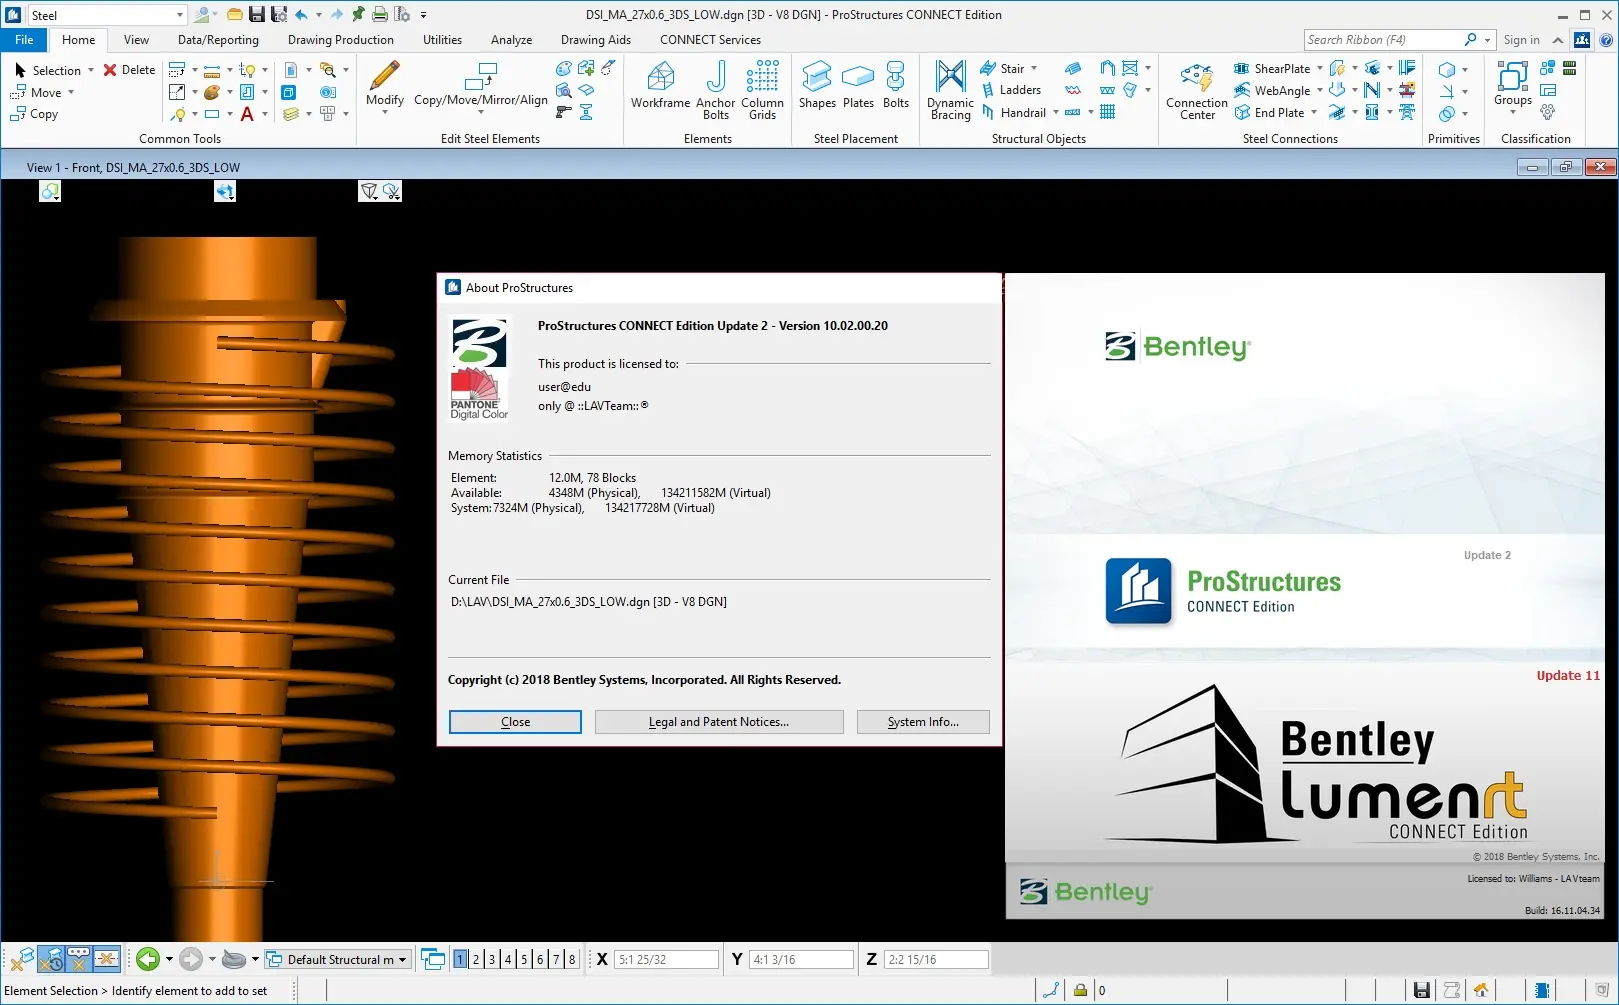
Task: Click the Copy tool in Common Tools
Action: (34, 114)
